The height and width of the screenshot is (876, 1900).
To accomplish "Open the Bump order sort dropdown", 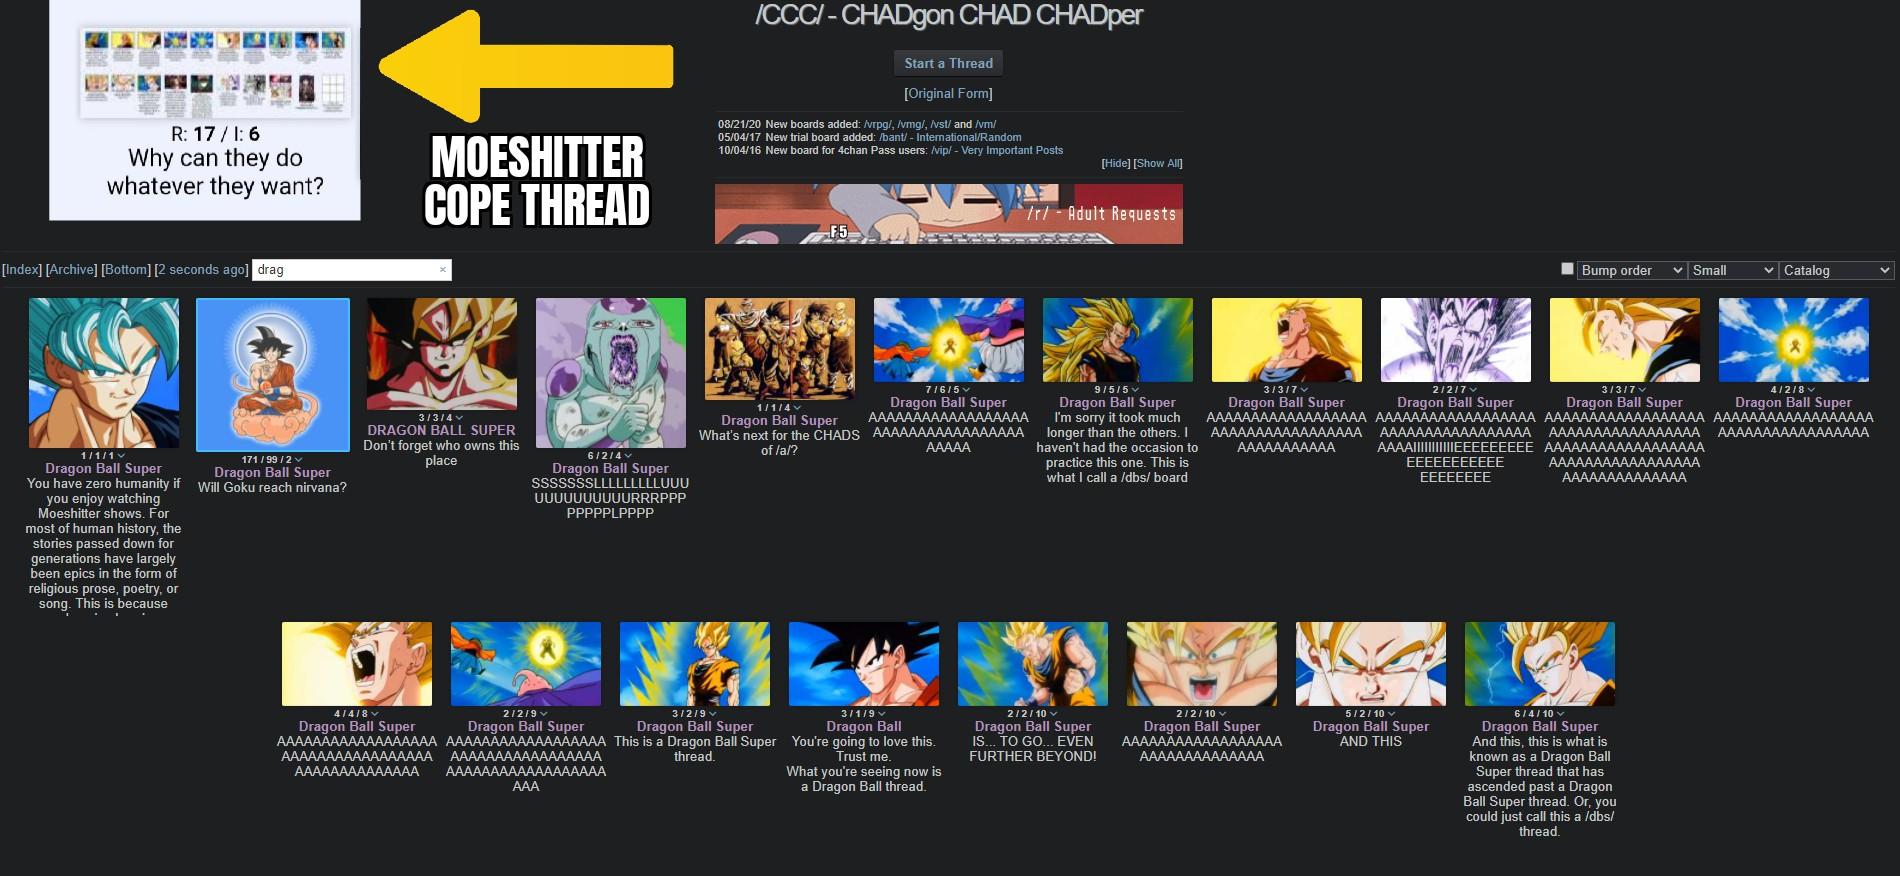I will tap(1631, 270).
